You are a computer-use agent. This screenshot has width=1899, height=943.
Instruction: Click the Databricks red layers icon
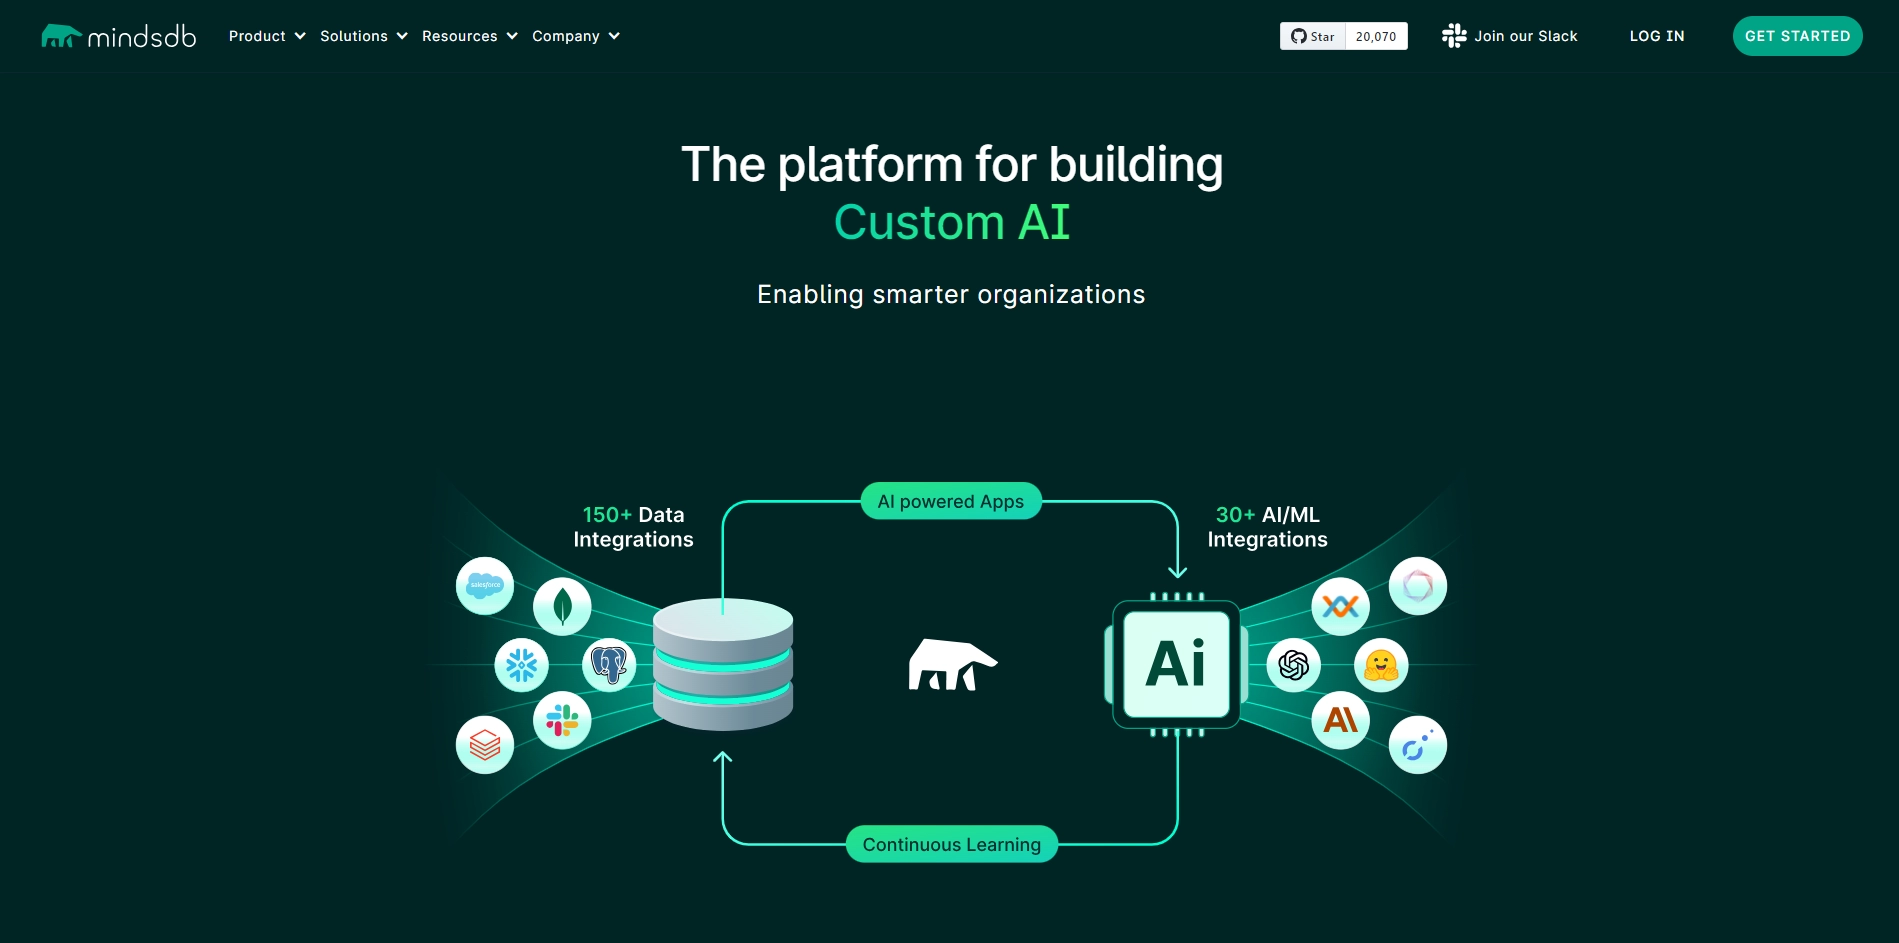point(485,745)
